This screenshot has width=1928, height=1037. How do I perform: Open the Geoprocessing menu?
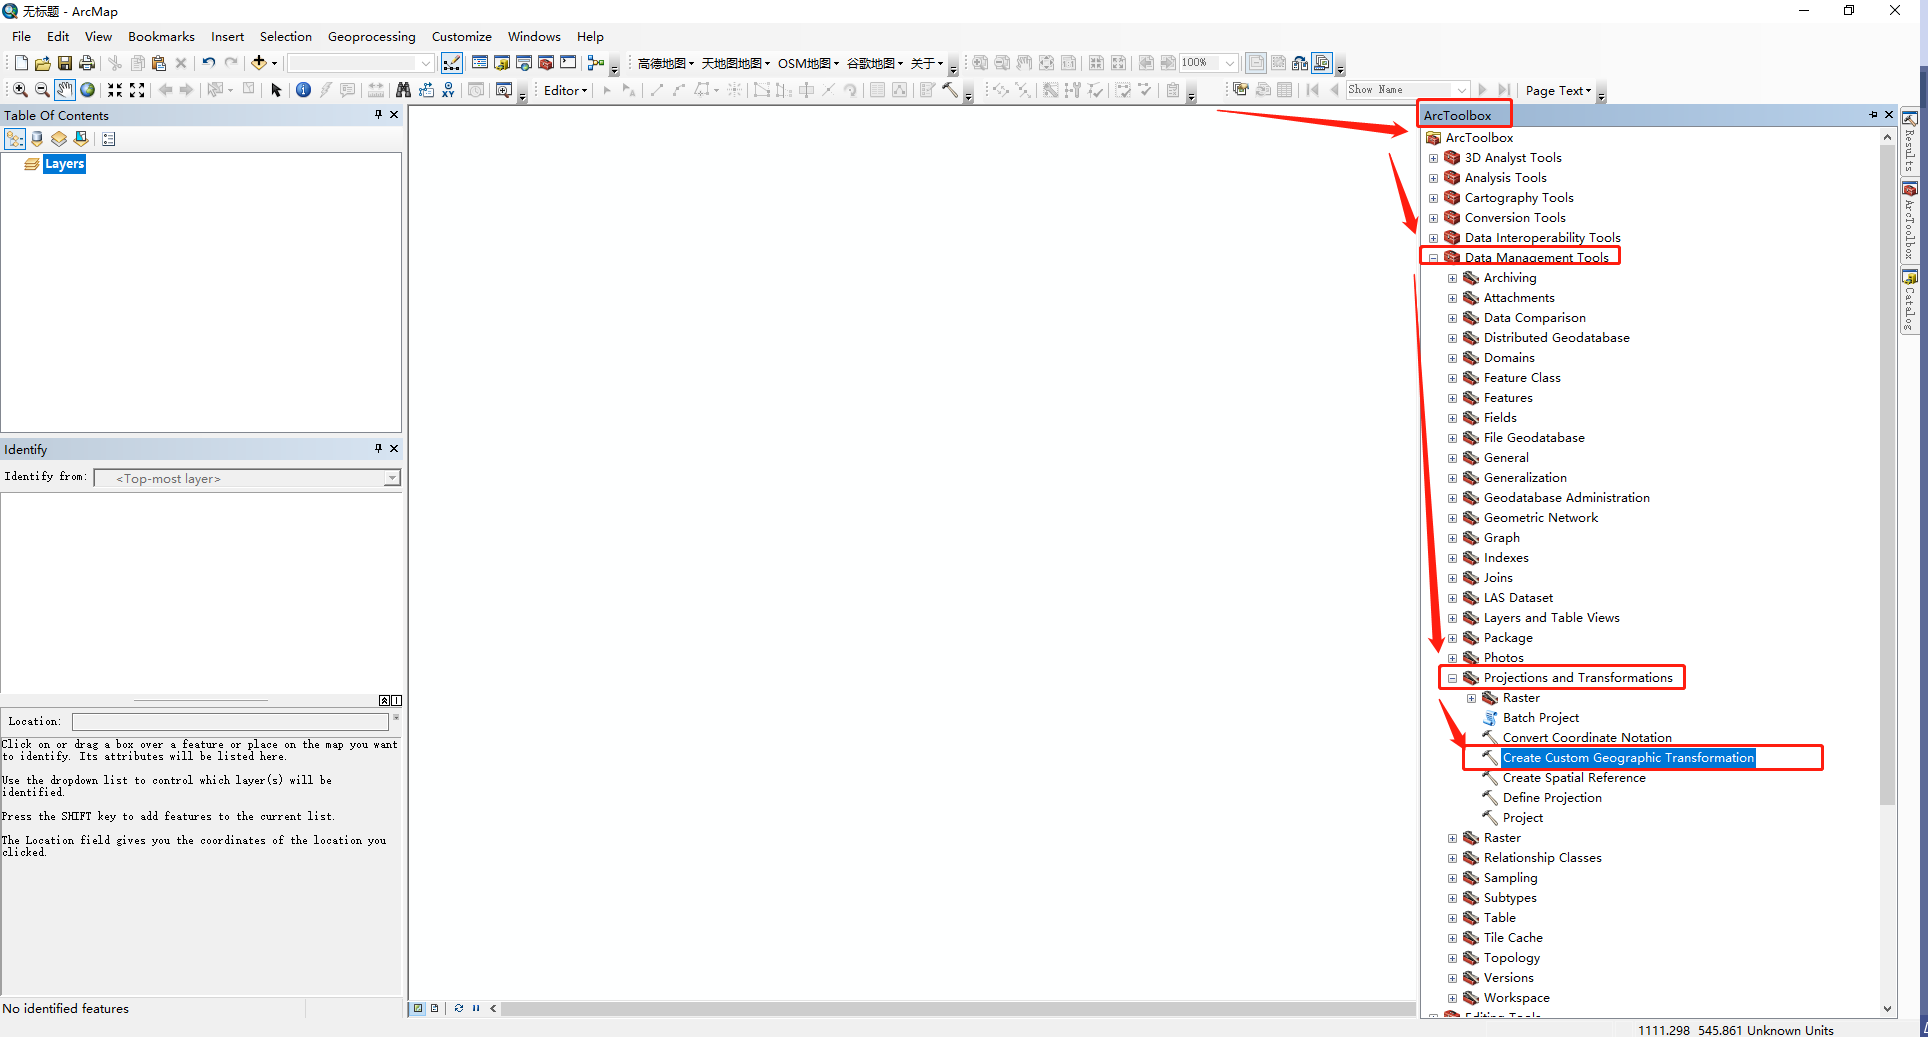tap(371, 37)
